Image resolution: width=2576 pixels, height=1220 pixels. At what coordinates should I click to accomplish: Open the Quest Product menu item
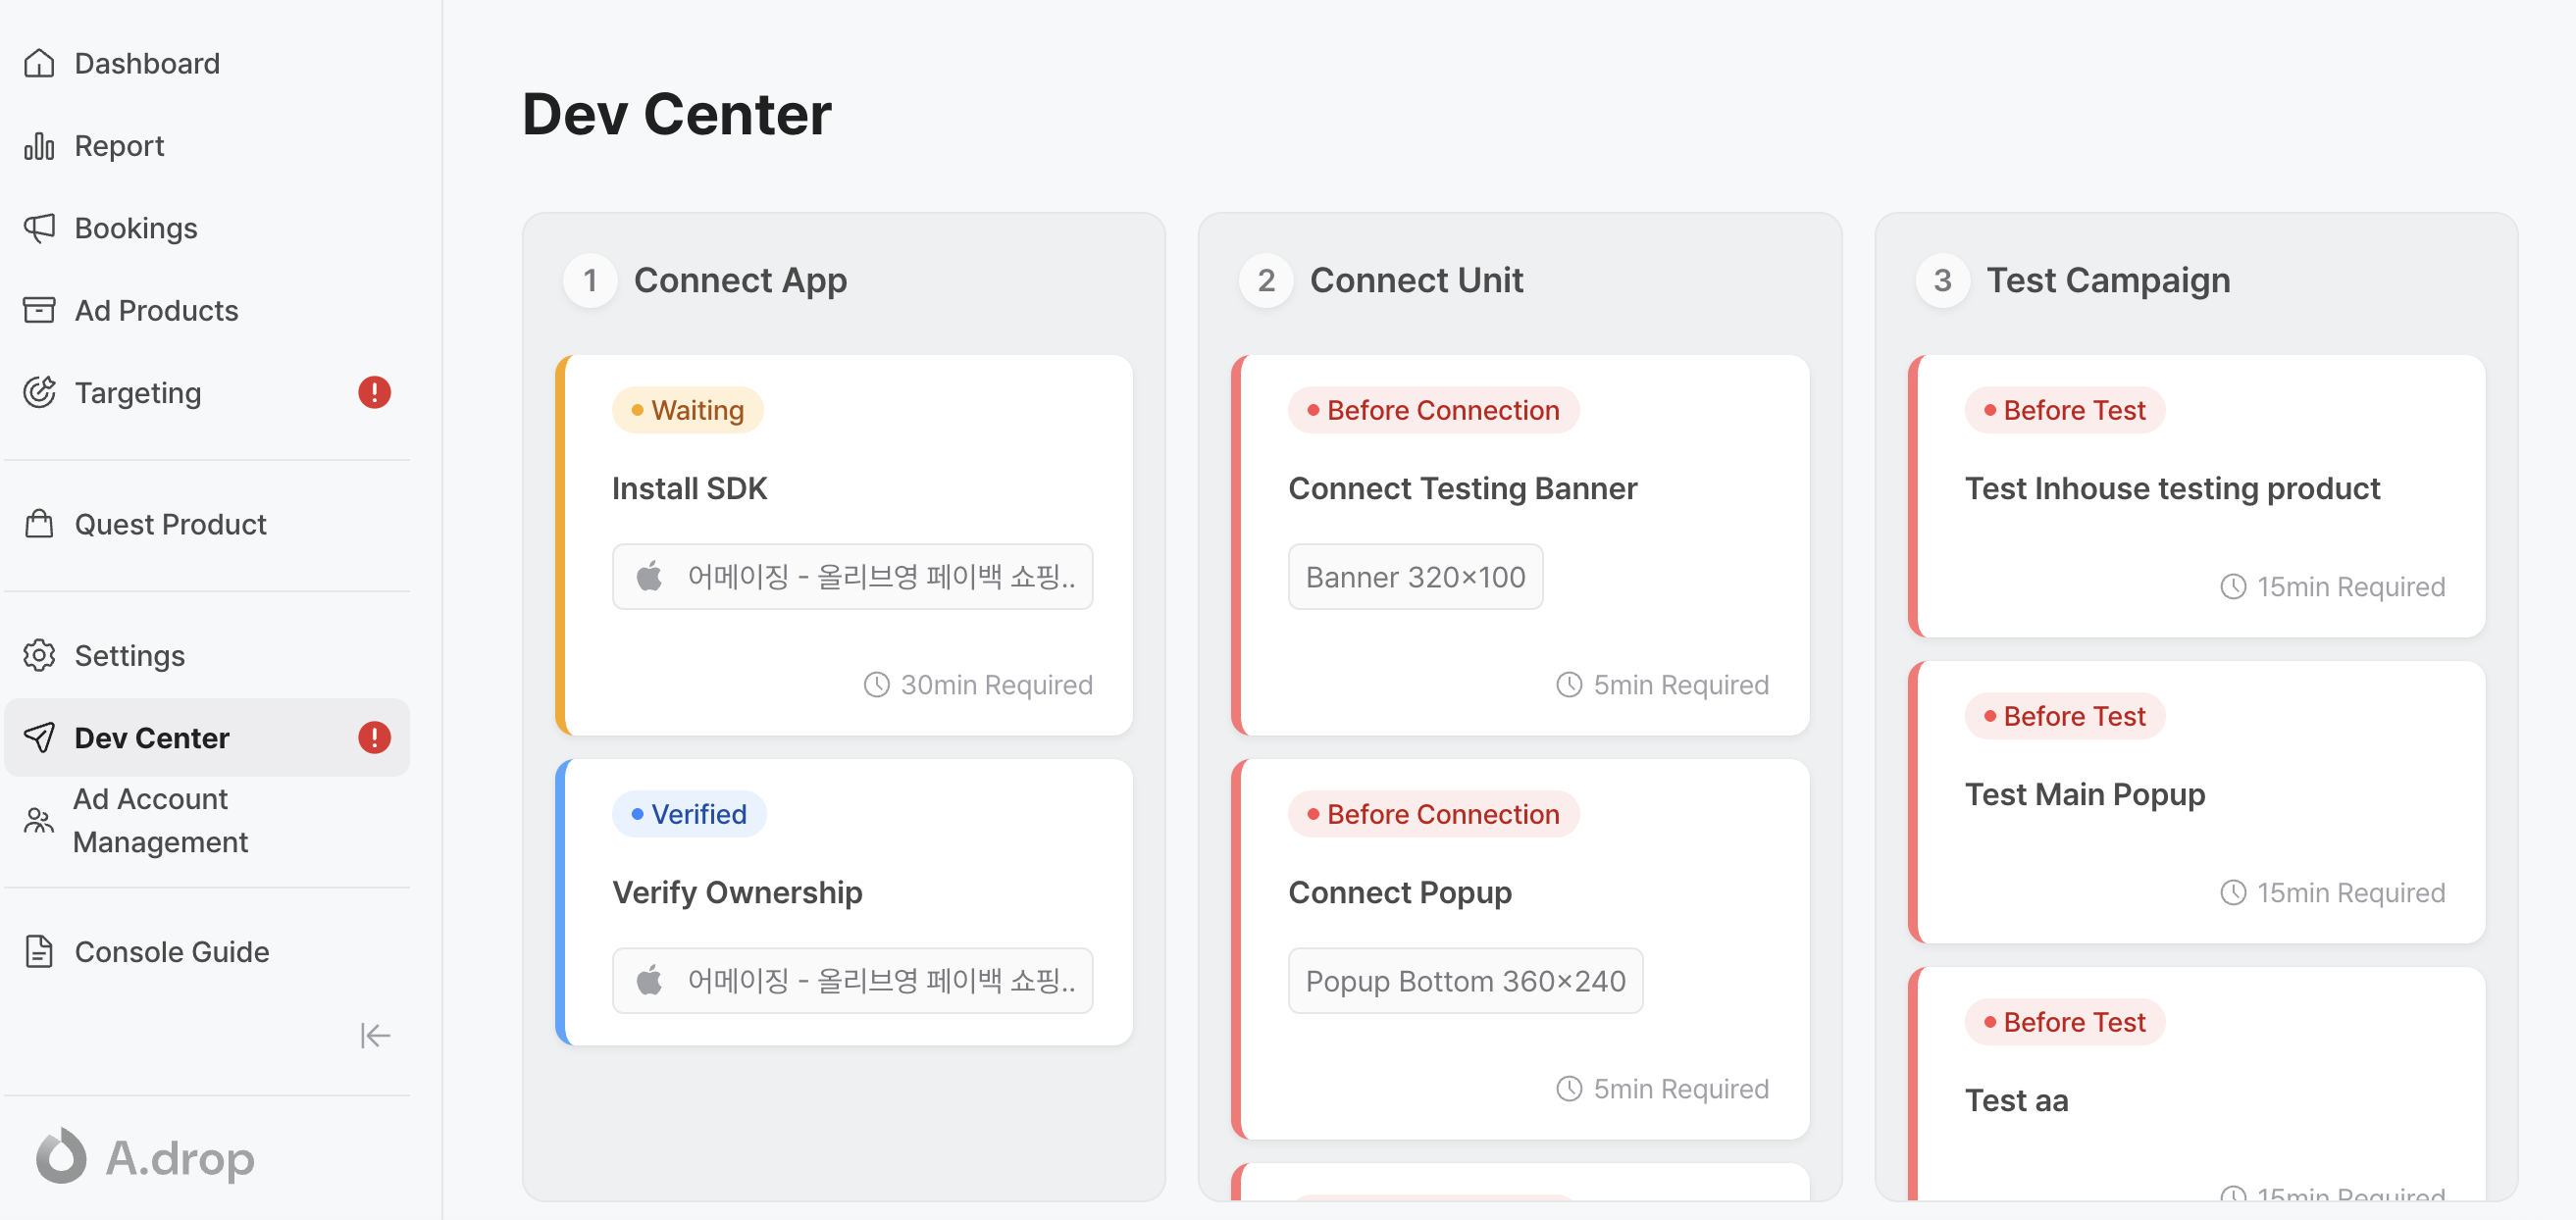click(170, 524)
